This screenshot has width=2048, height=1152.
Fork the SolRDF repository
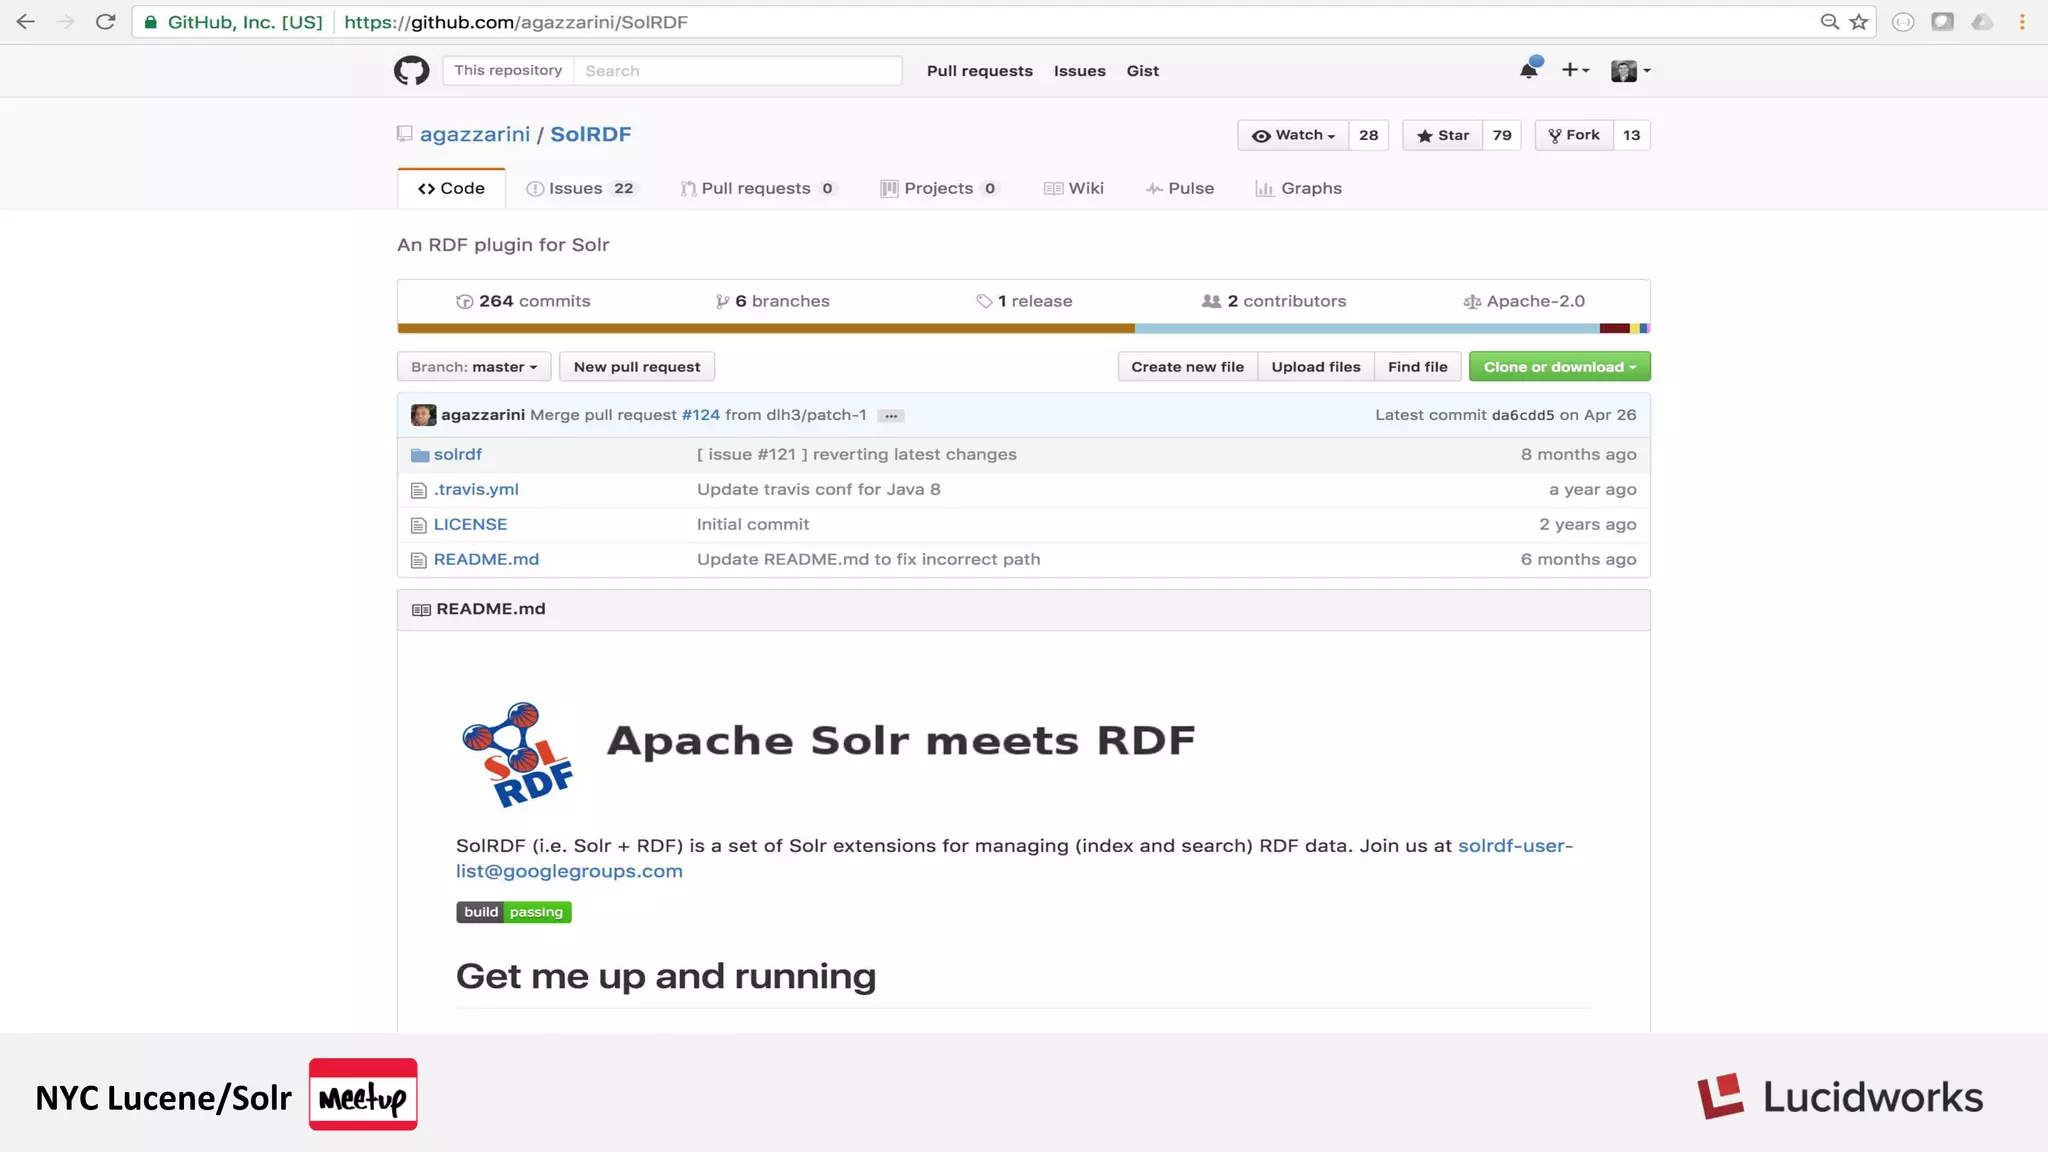click(x=1574, y=135)
